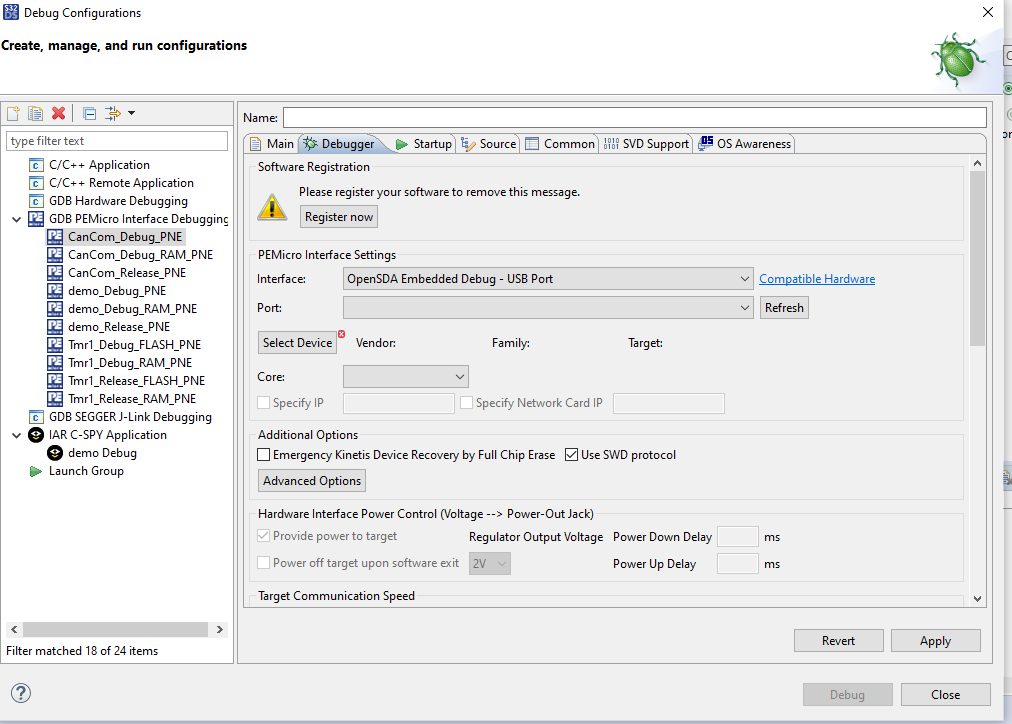This screenshot has height=724, width=1012.
Task: Disable the Use SWD protocol option
Action: coord(570,454)
